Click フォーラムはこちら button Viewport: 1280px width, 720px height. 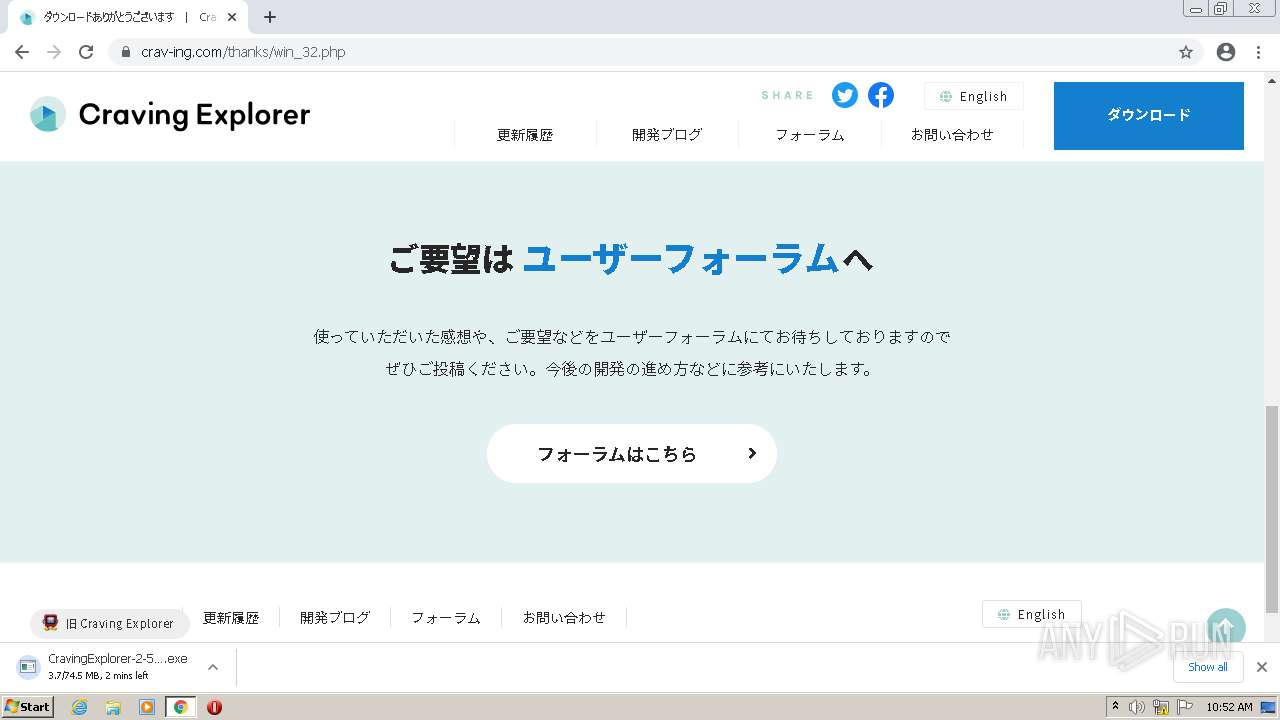(x=632, y=453)
